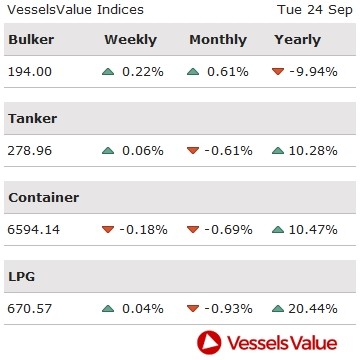Open the Tanker index section header

33,118
